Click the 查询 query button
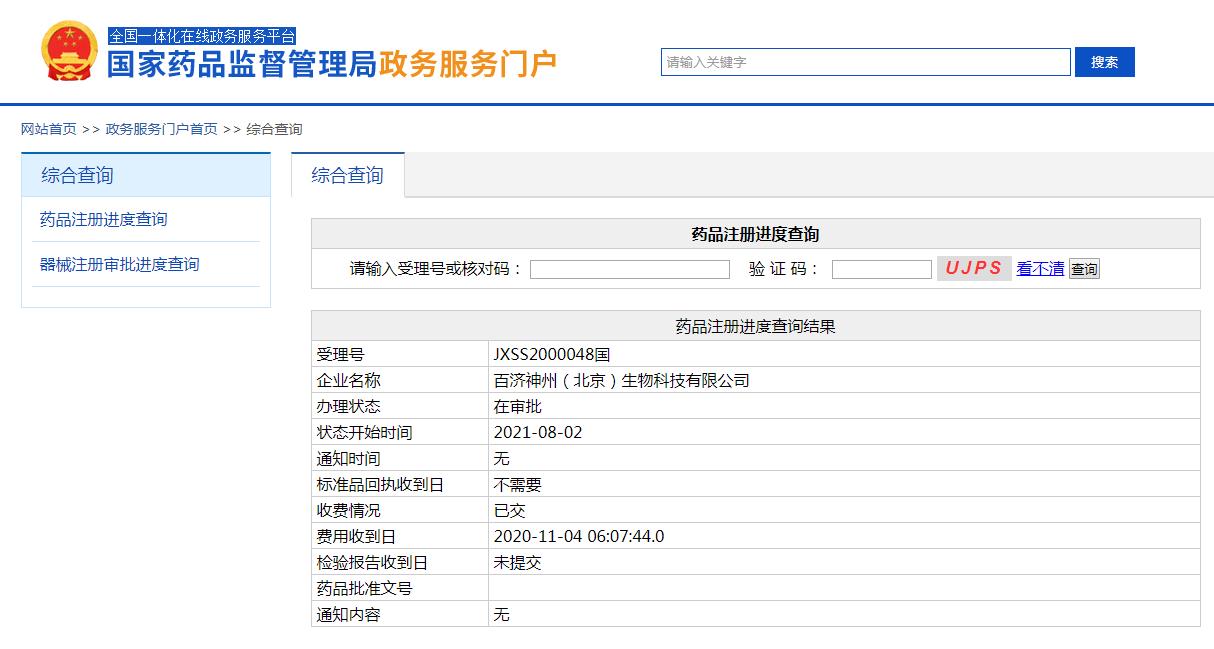Screen dimensions: 1214x649 pyautogui.click(x=1083, y=268)
